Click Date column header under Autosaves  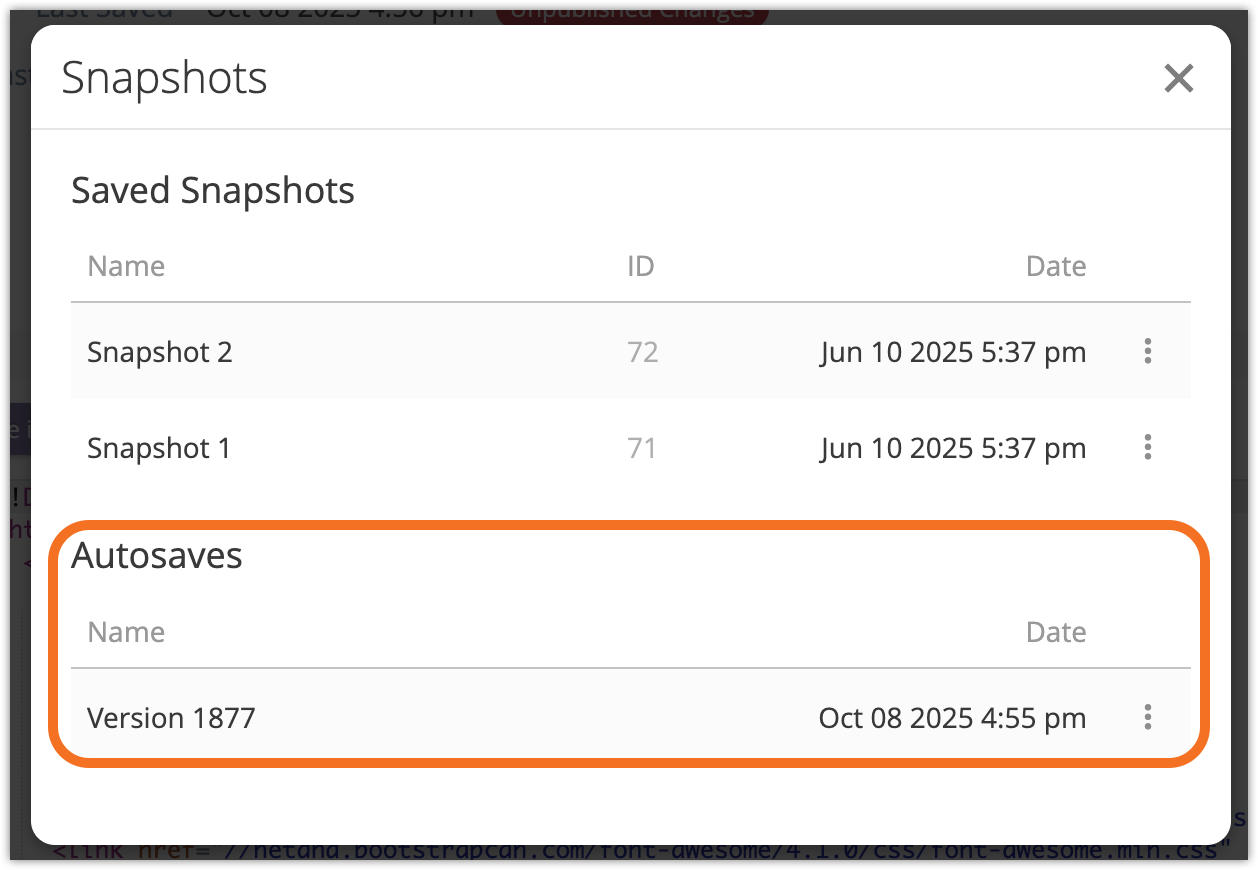[1056, 632]
